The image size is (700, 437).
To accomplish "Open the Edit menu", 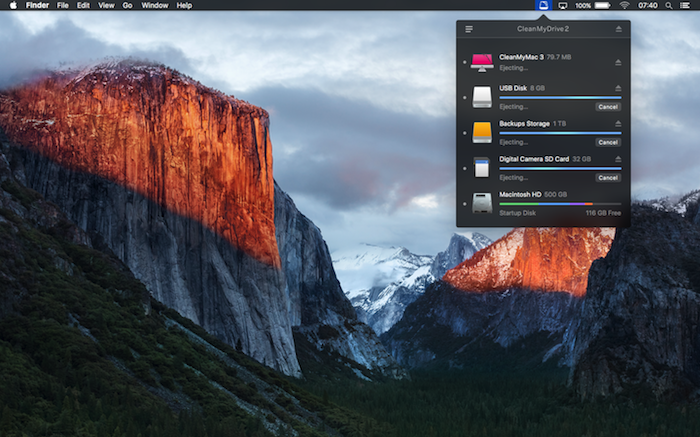I will point(83,5).
